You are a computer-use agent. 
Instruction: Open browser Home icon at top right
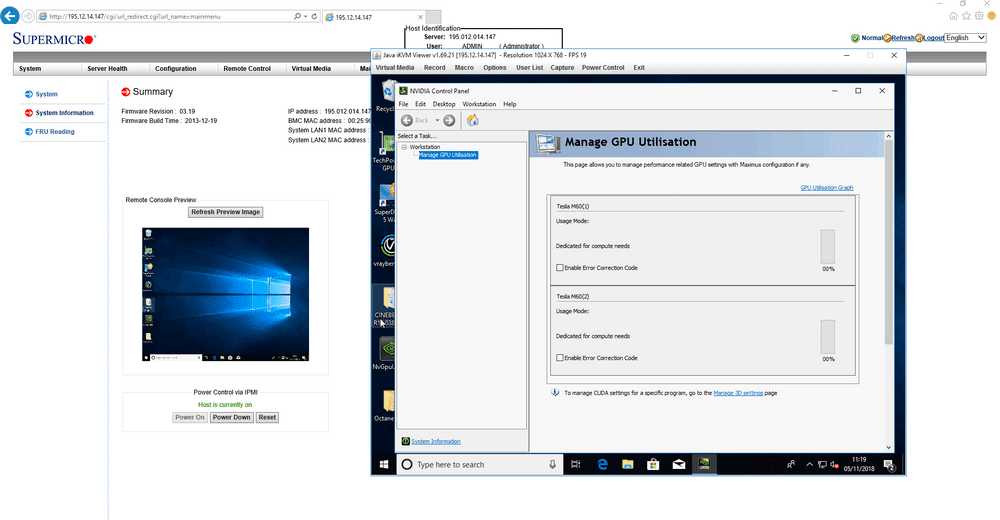[953, 16]
